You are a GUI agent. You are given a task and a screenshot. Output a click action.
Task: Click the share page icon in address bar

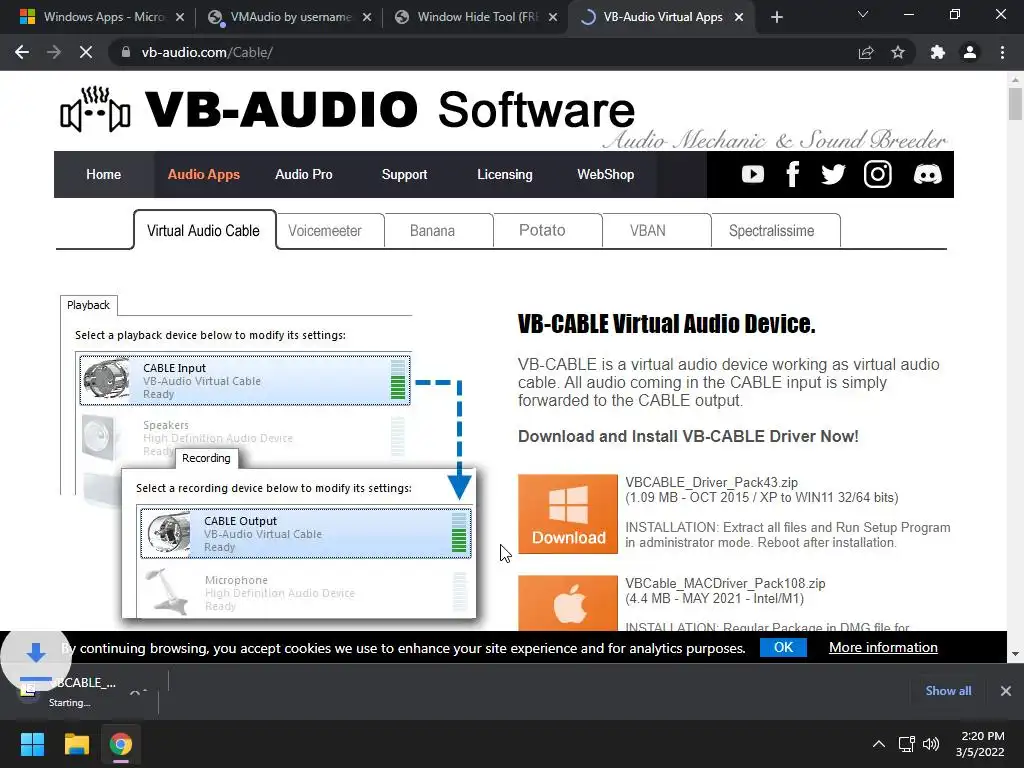point(866,52)
